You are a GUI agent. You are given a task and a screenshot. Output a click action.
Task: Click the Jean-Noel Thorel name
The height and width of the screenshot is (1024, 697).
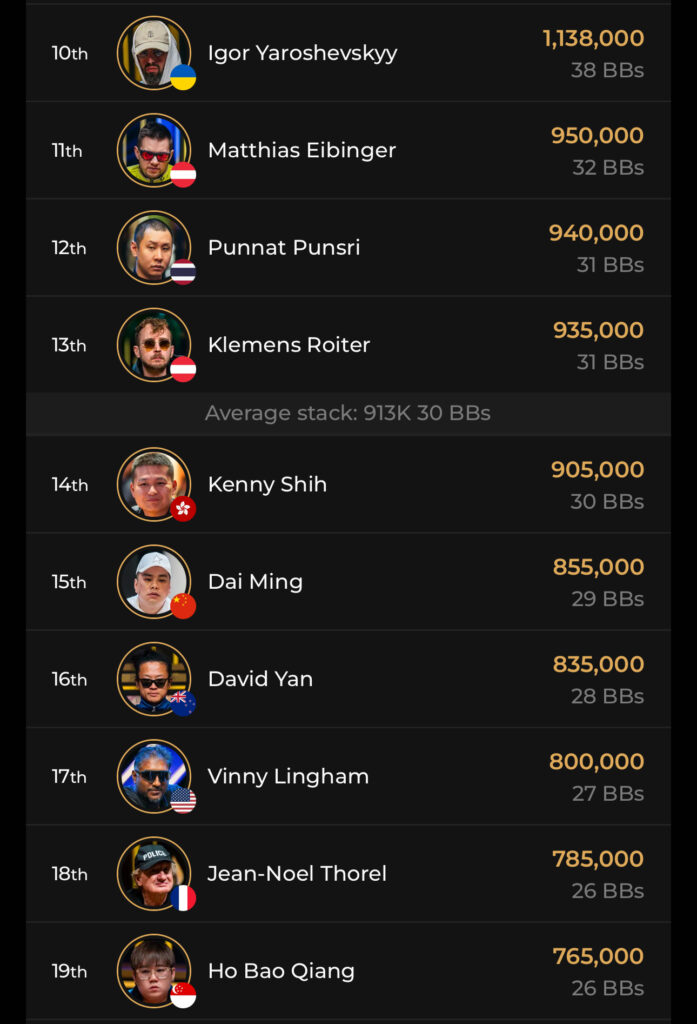point(297,873)
